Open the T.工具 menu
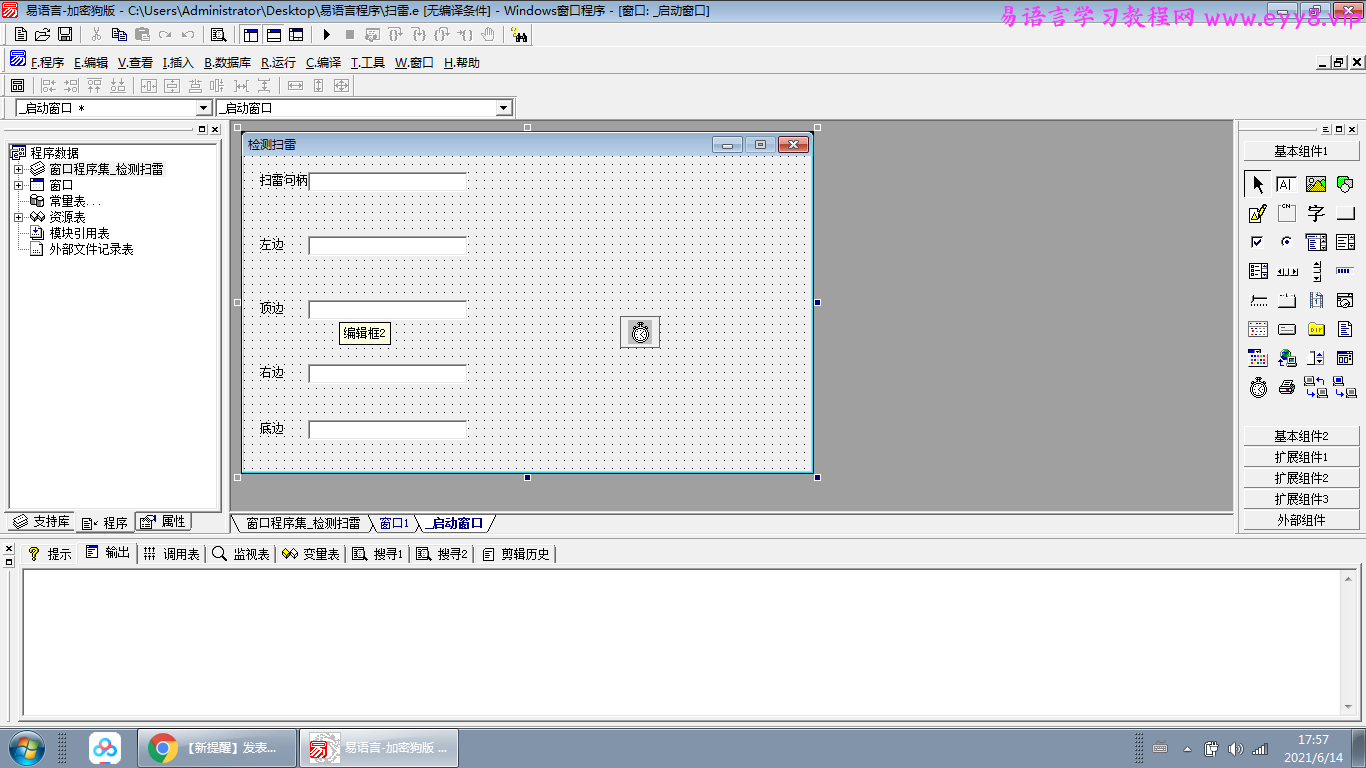Image resolution: width=1366 pixels, height=768 pixels. (368, 62)
